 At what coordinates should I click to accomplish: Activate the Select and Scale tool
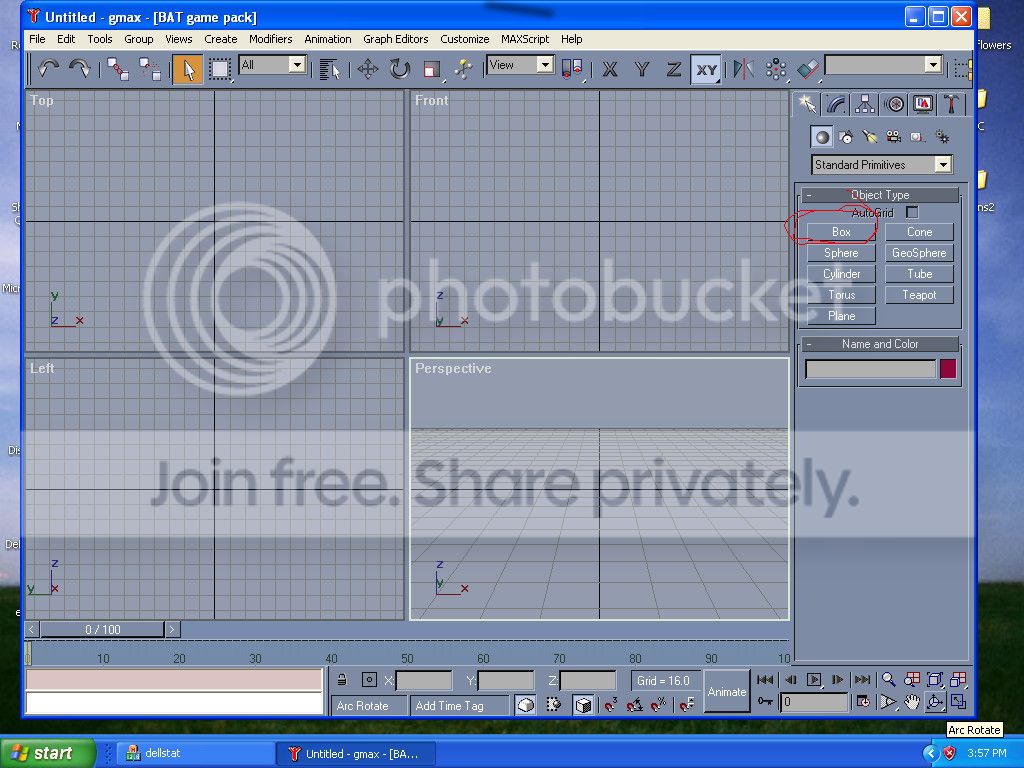(x=432, y=69)
